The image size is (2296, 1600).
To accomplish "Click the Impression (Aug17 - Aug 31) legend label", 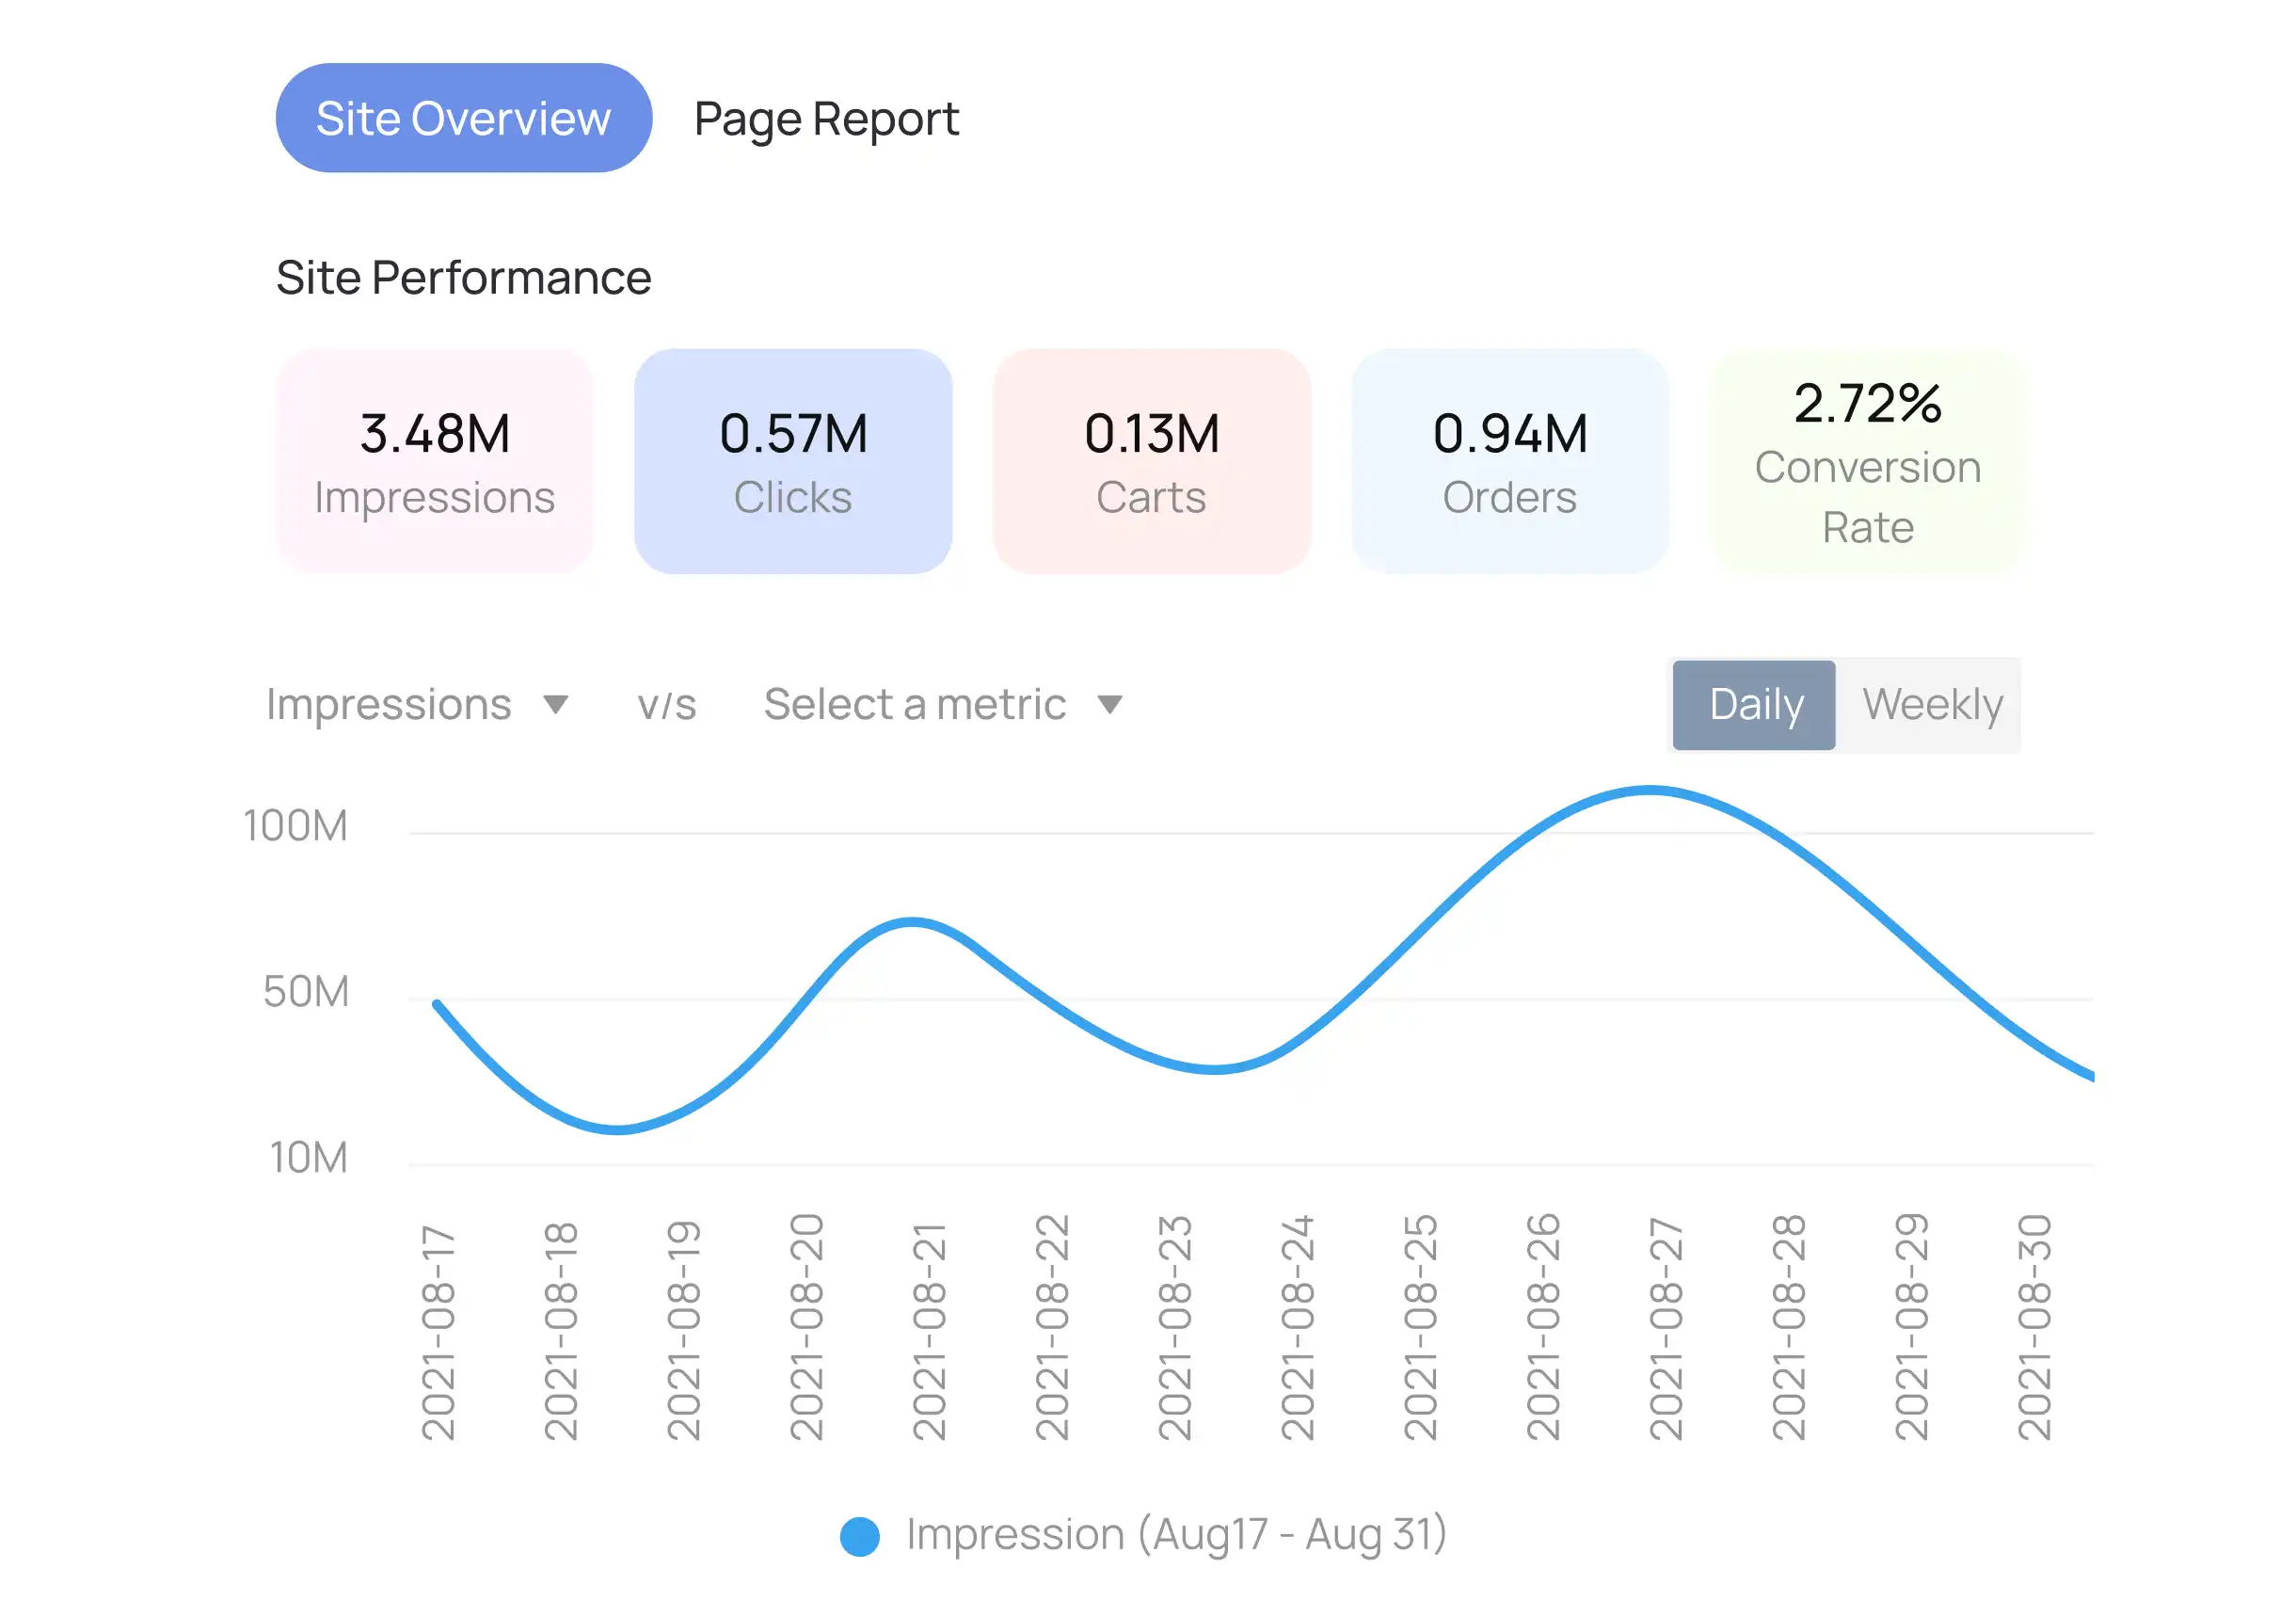I will [1176, 1535].
